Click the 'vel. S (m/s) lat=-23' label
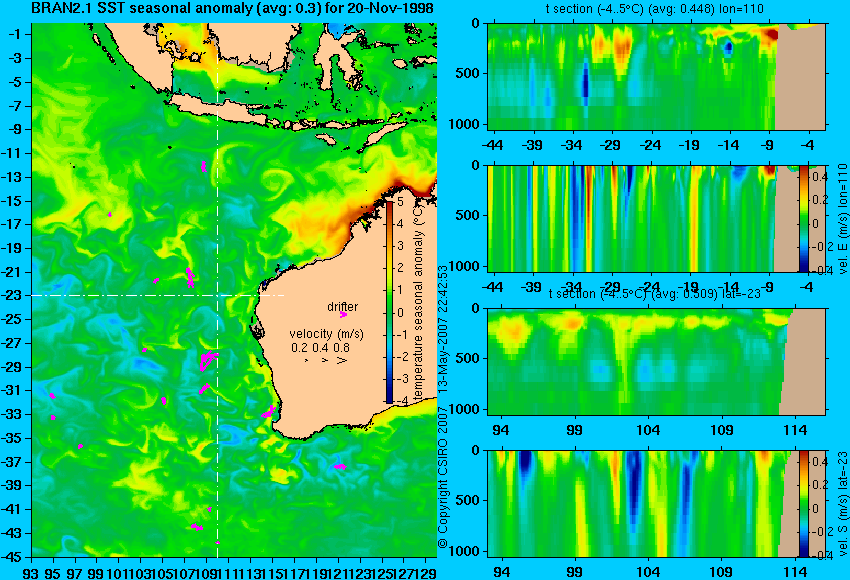Viewport: 850px width, 580px height. (842, 504)
